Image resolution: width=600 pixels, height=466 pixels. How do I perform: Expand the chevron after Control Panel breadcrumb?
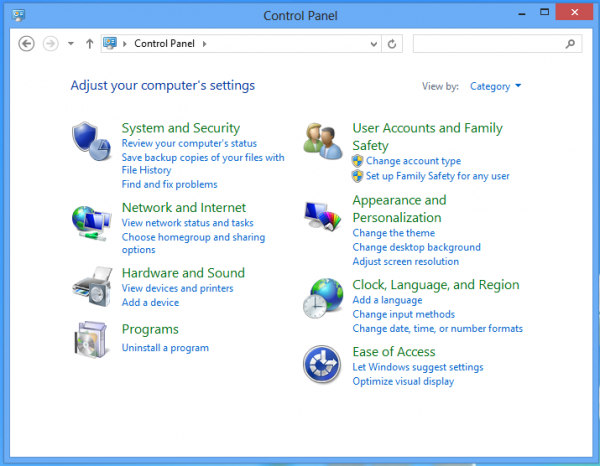coord(206,44)
